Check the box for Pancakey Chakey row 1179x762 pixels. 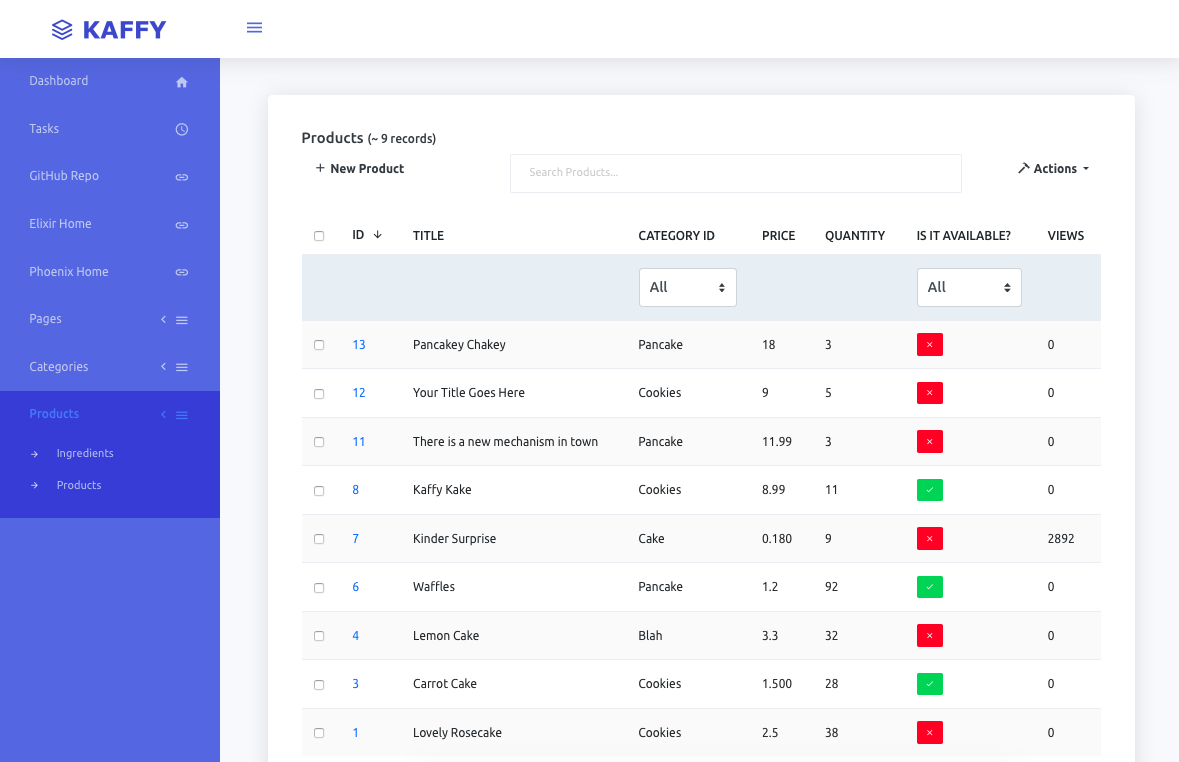click(319, 345)
